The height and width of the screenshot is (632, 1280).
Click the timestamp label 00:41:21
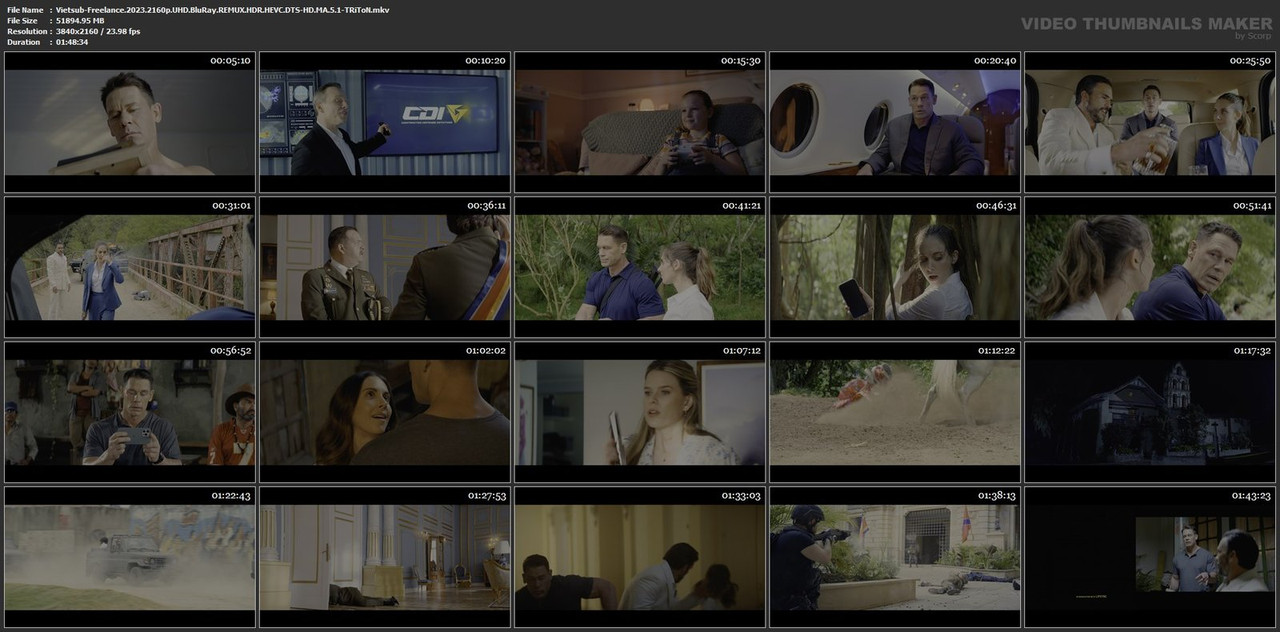(741, 206)
